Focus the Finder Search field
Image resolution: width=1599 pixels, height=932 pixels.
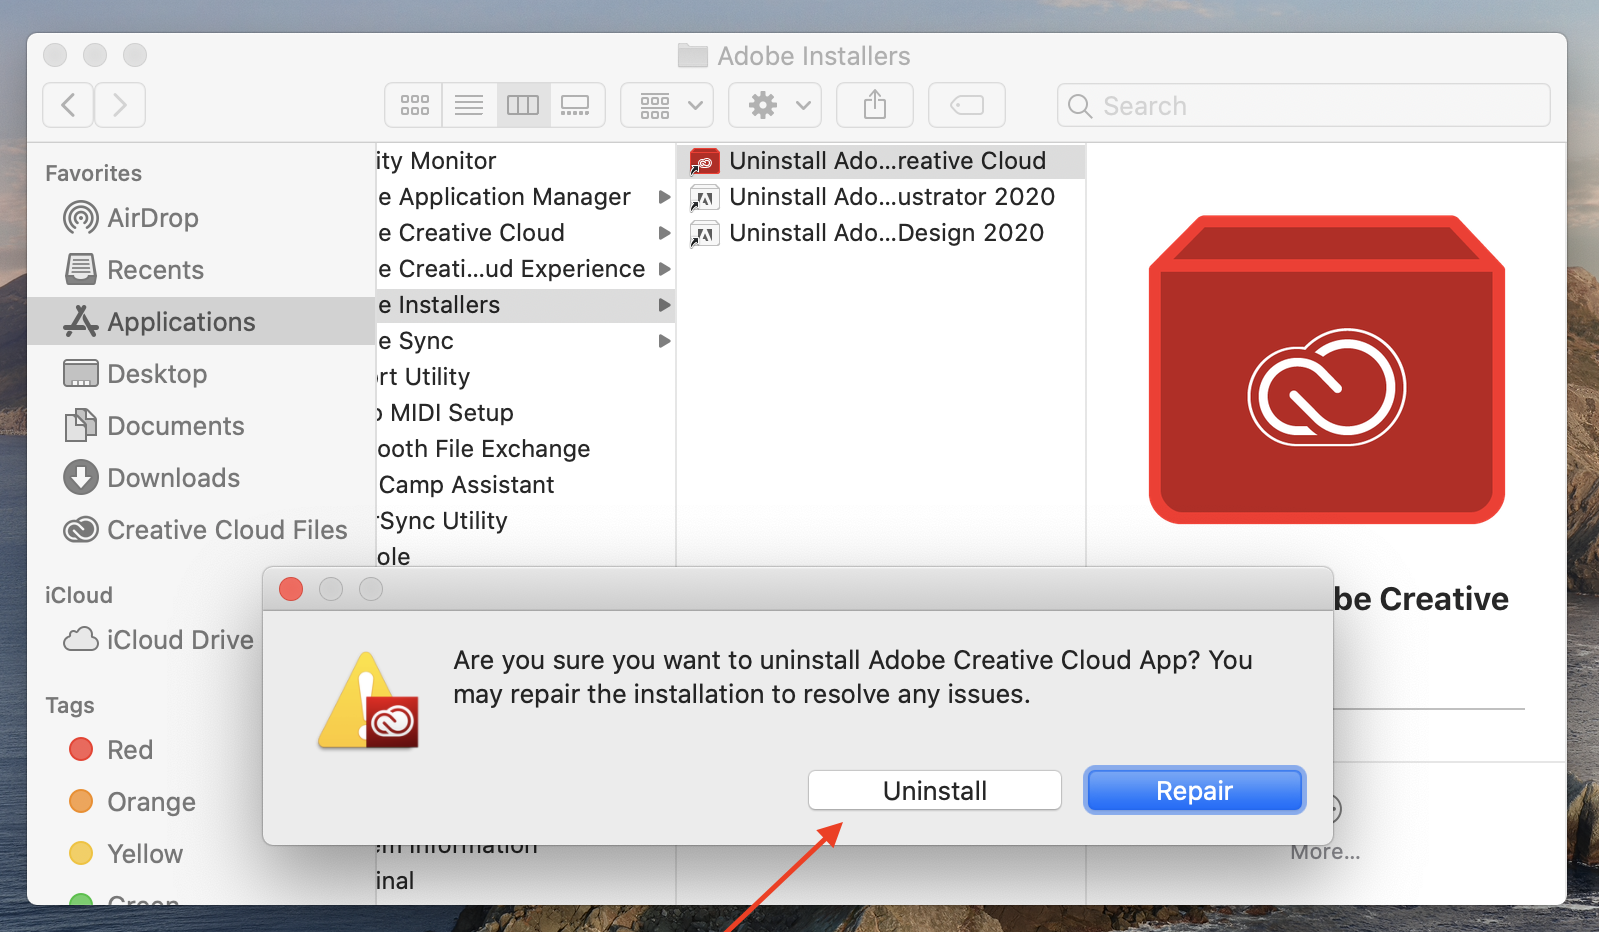(x=1304, y=105)
